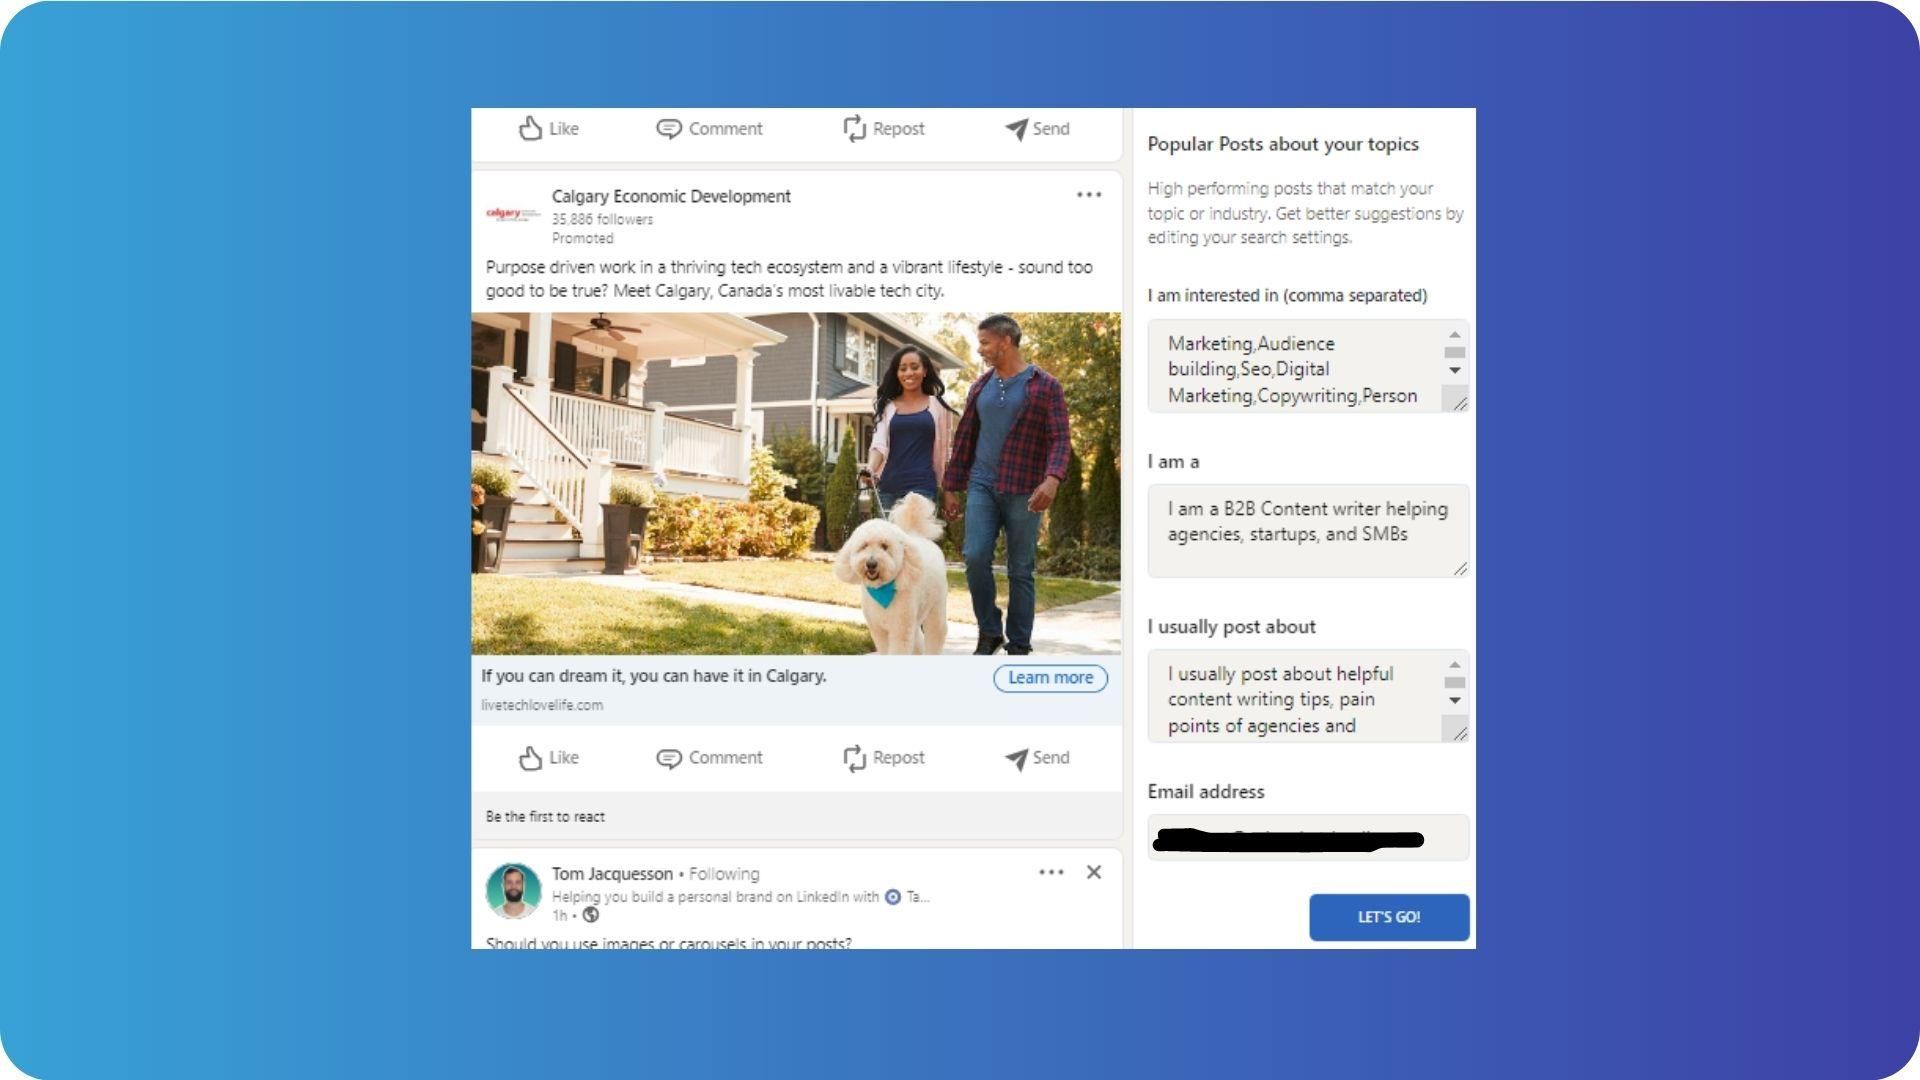Click into the 'I am a' textarea
Screen dimensions: 1920x1080
point(1308,531)
